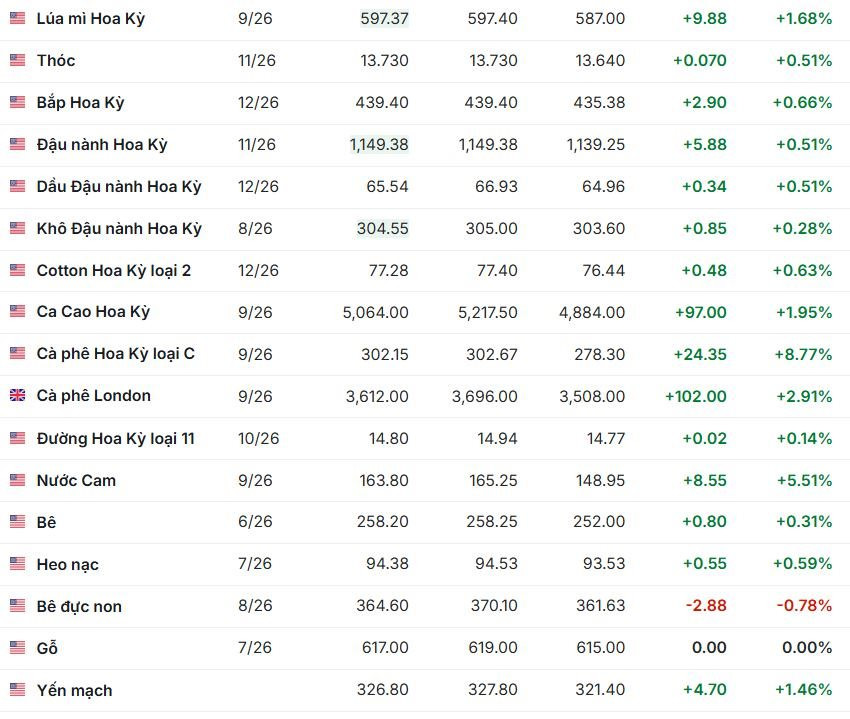Click the flag icon next to Nước Cam
Screen dimensions: 850x719
tap(17, 480)
